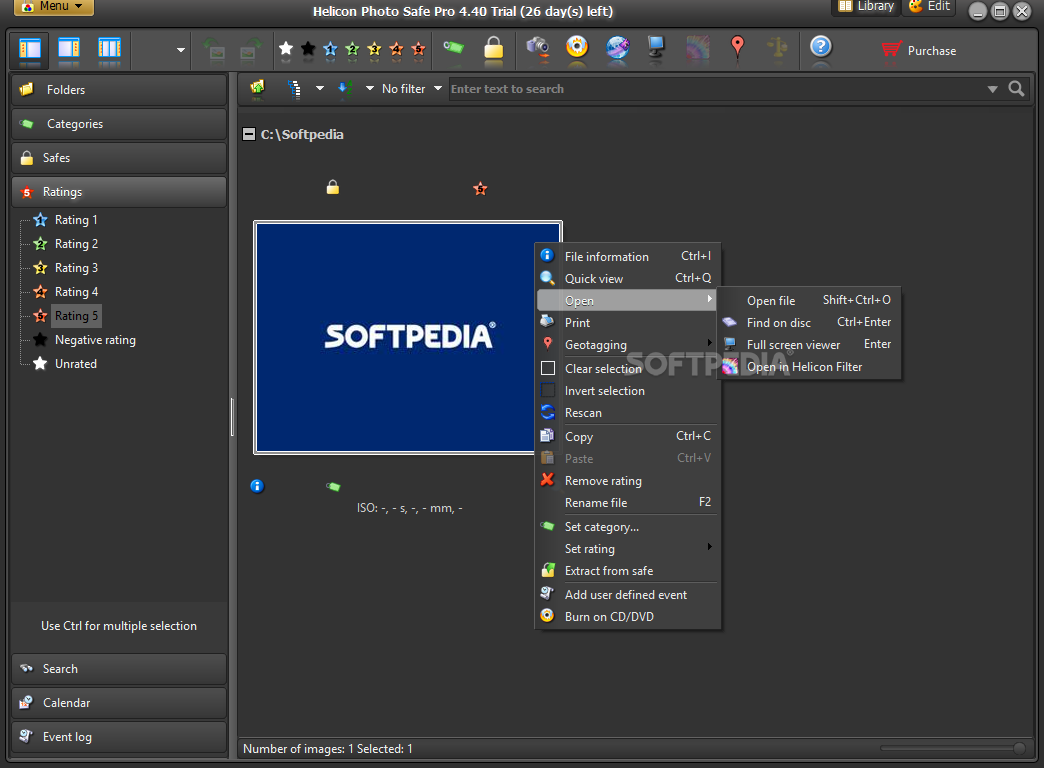Screen dimensions: 1044x768
Task: Click the Softpedia image thumbnail
Action: [x=407, y=337]
